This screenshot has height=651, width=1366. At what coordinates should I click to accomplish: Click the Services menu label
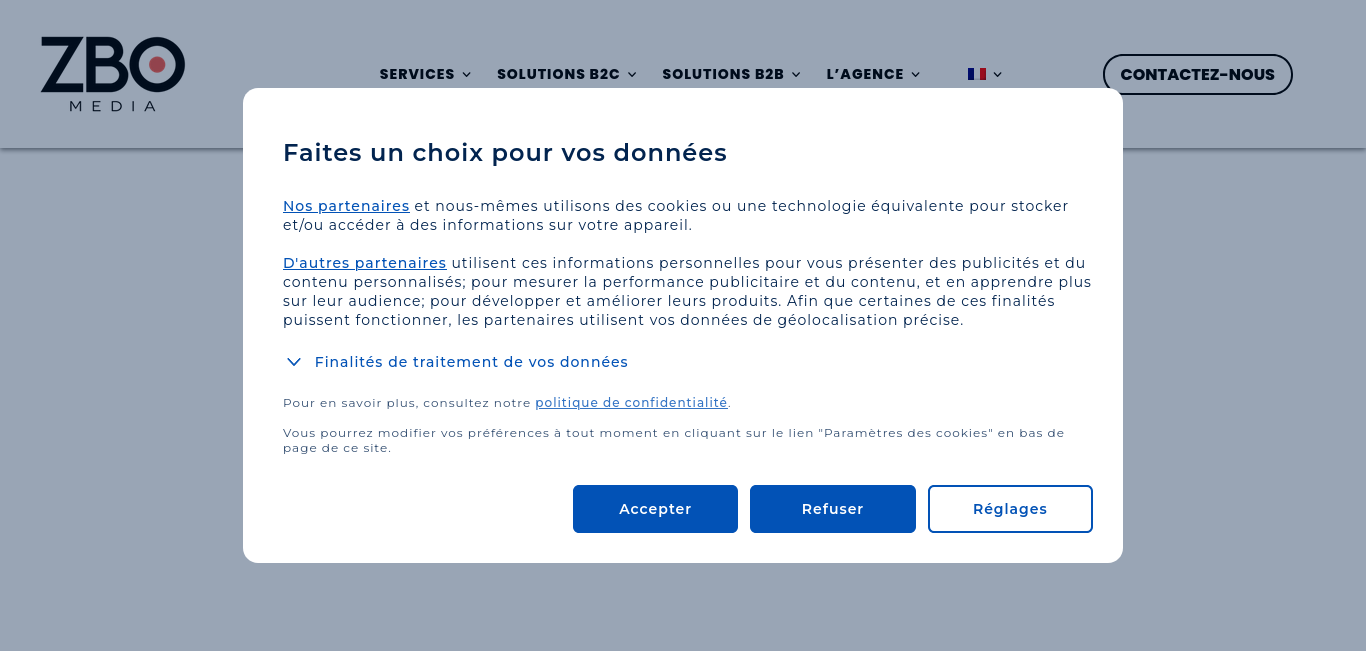point(417,75)
